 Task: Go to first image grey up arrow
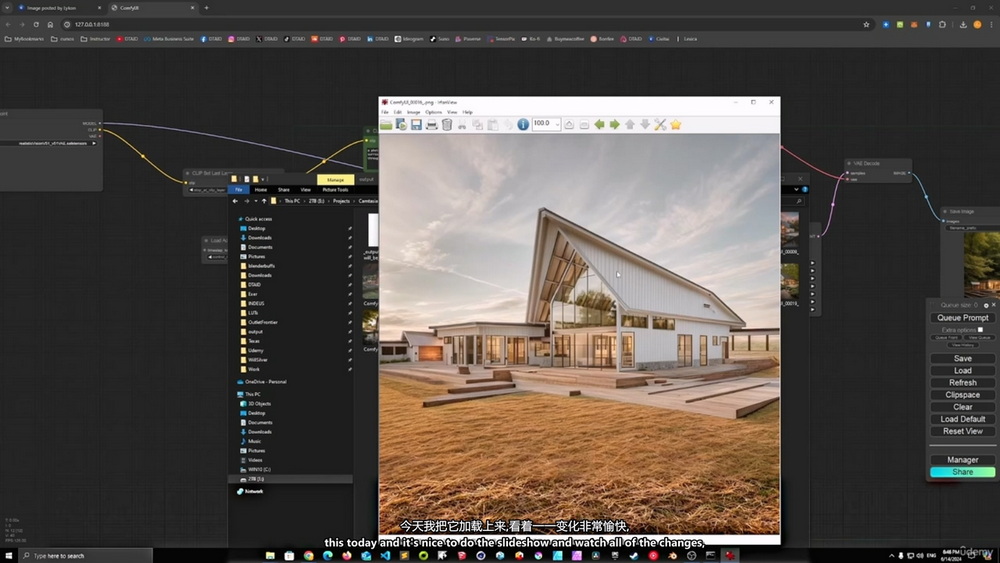pyautogui.click(x=630, y=125)
